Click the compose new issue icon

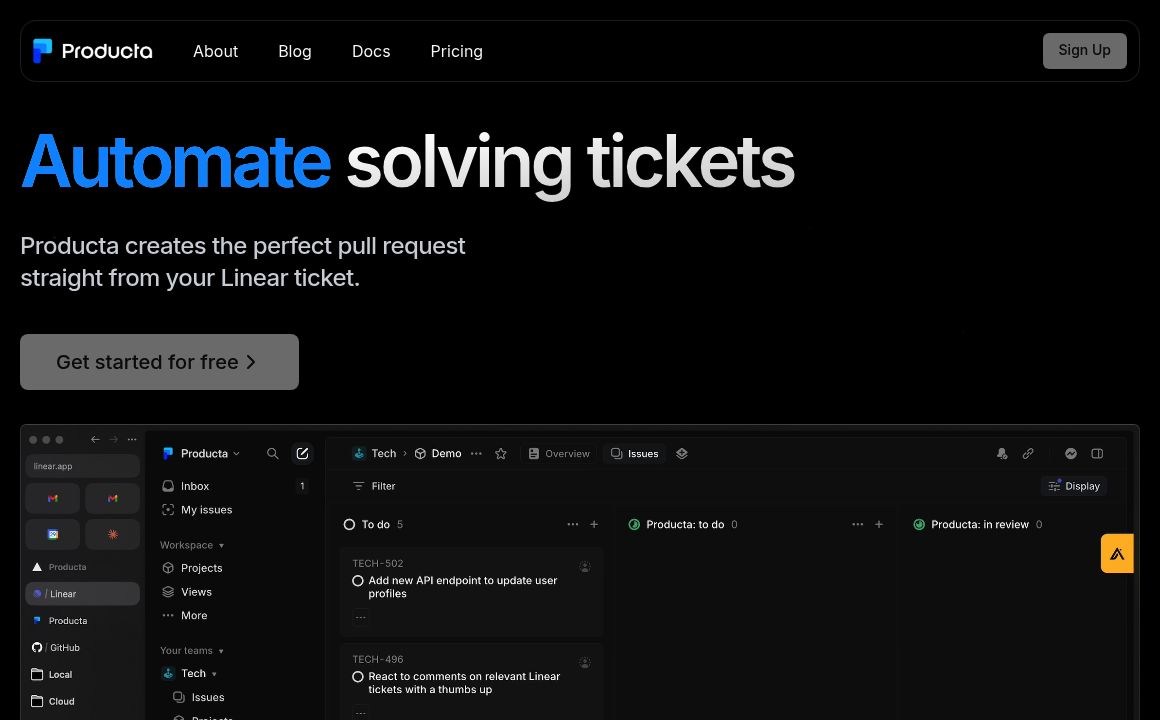(x=302, y=454)
